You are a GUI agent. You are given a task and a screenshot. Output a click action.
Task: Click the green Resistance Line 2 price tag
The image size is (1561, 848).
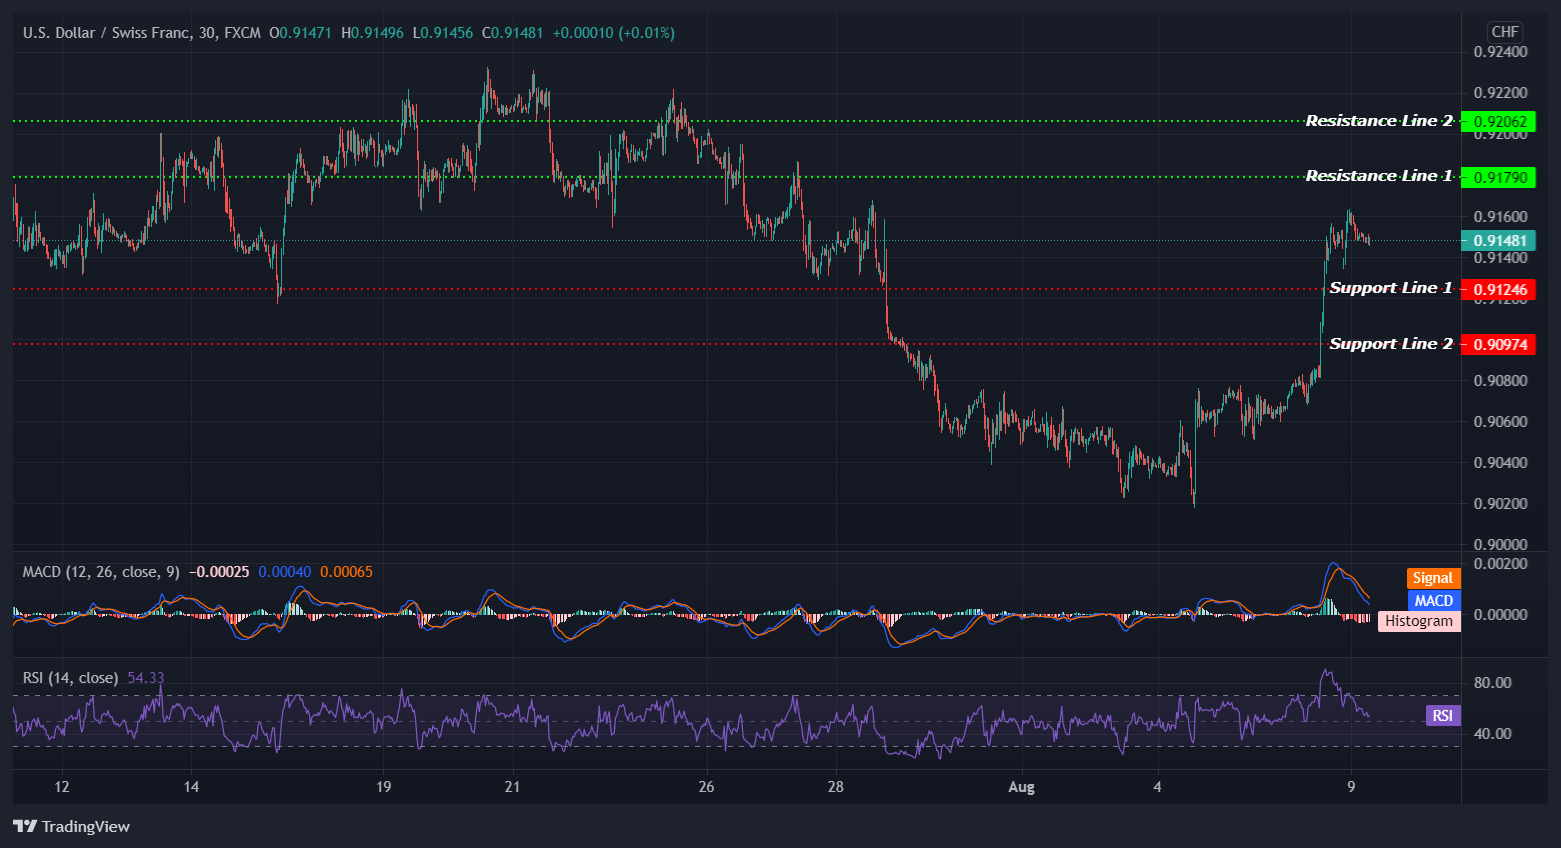click(1503, 121)
